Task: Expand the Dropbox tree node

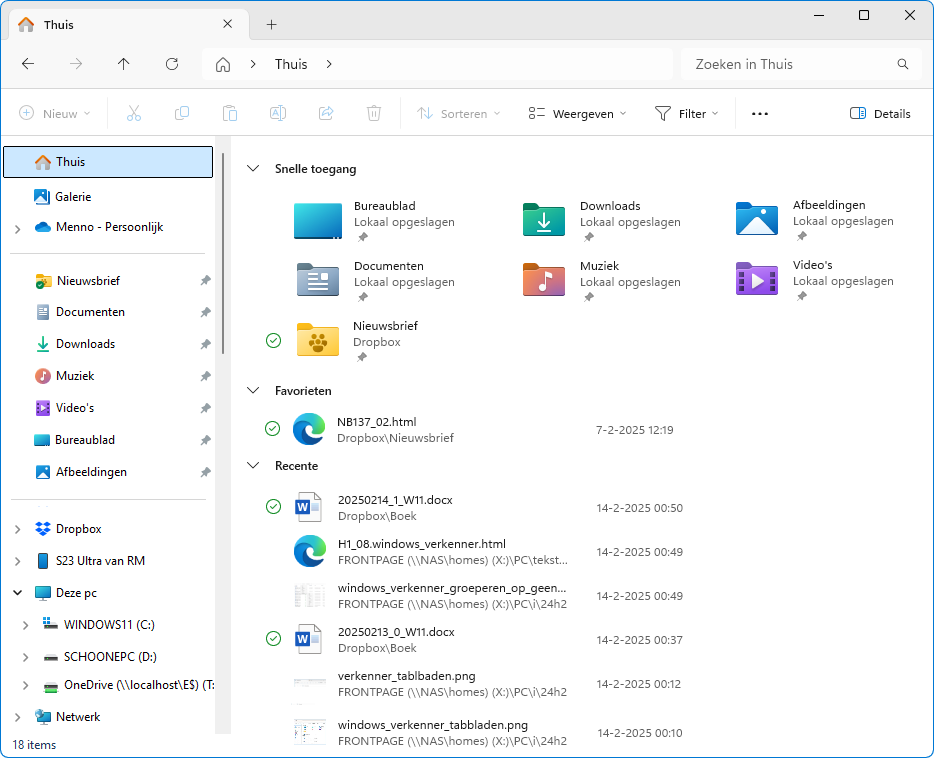Action: 18,529
